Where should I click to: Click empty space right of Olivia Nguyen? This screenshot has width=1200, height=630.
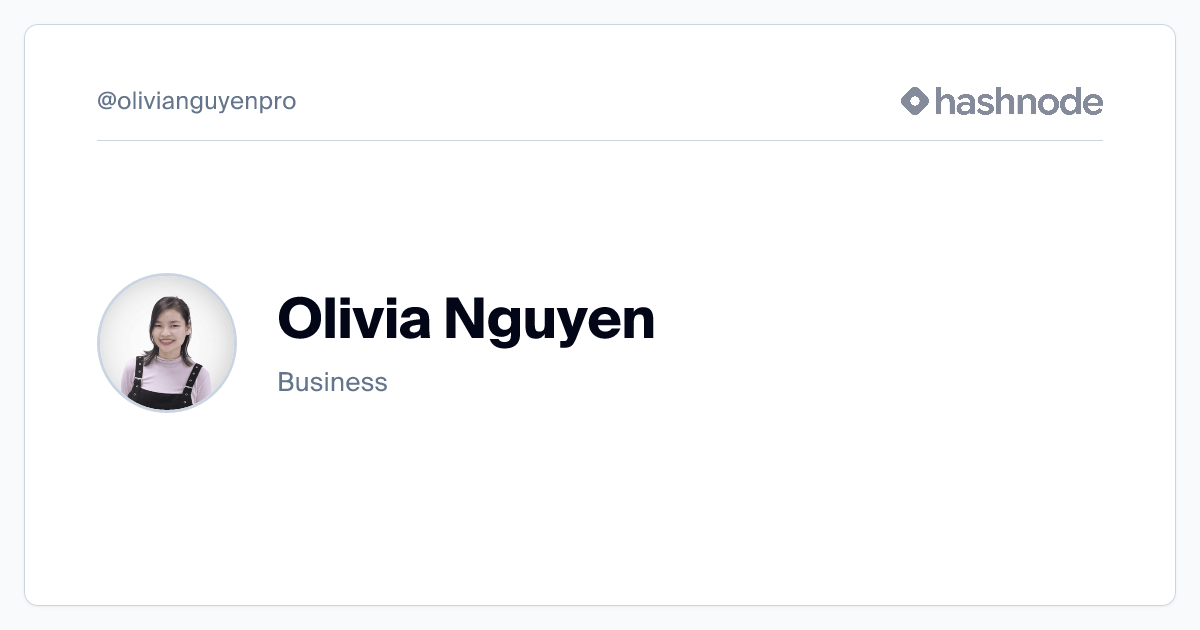(900, 320)
